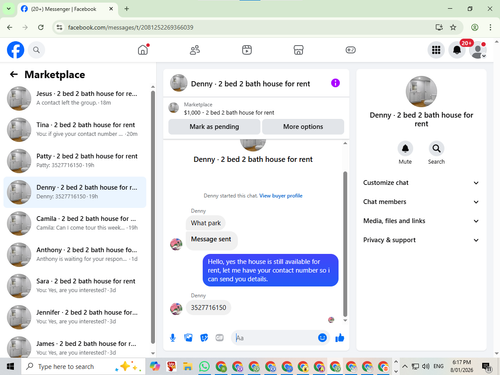
Task: Open the site information icon in address bar
Action: [59, 27]
